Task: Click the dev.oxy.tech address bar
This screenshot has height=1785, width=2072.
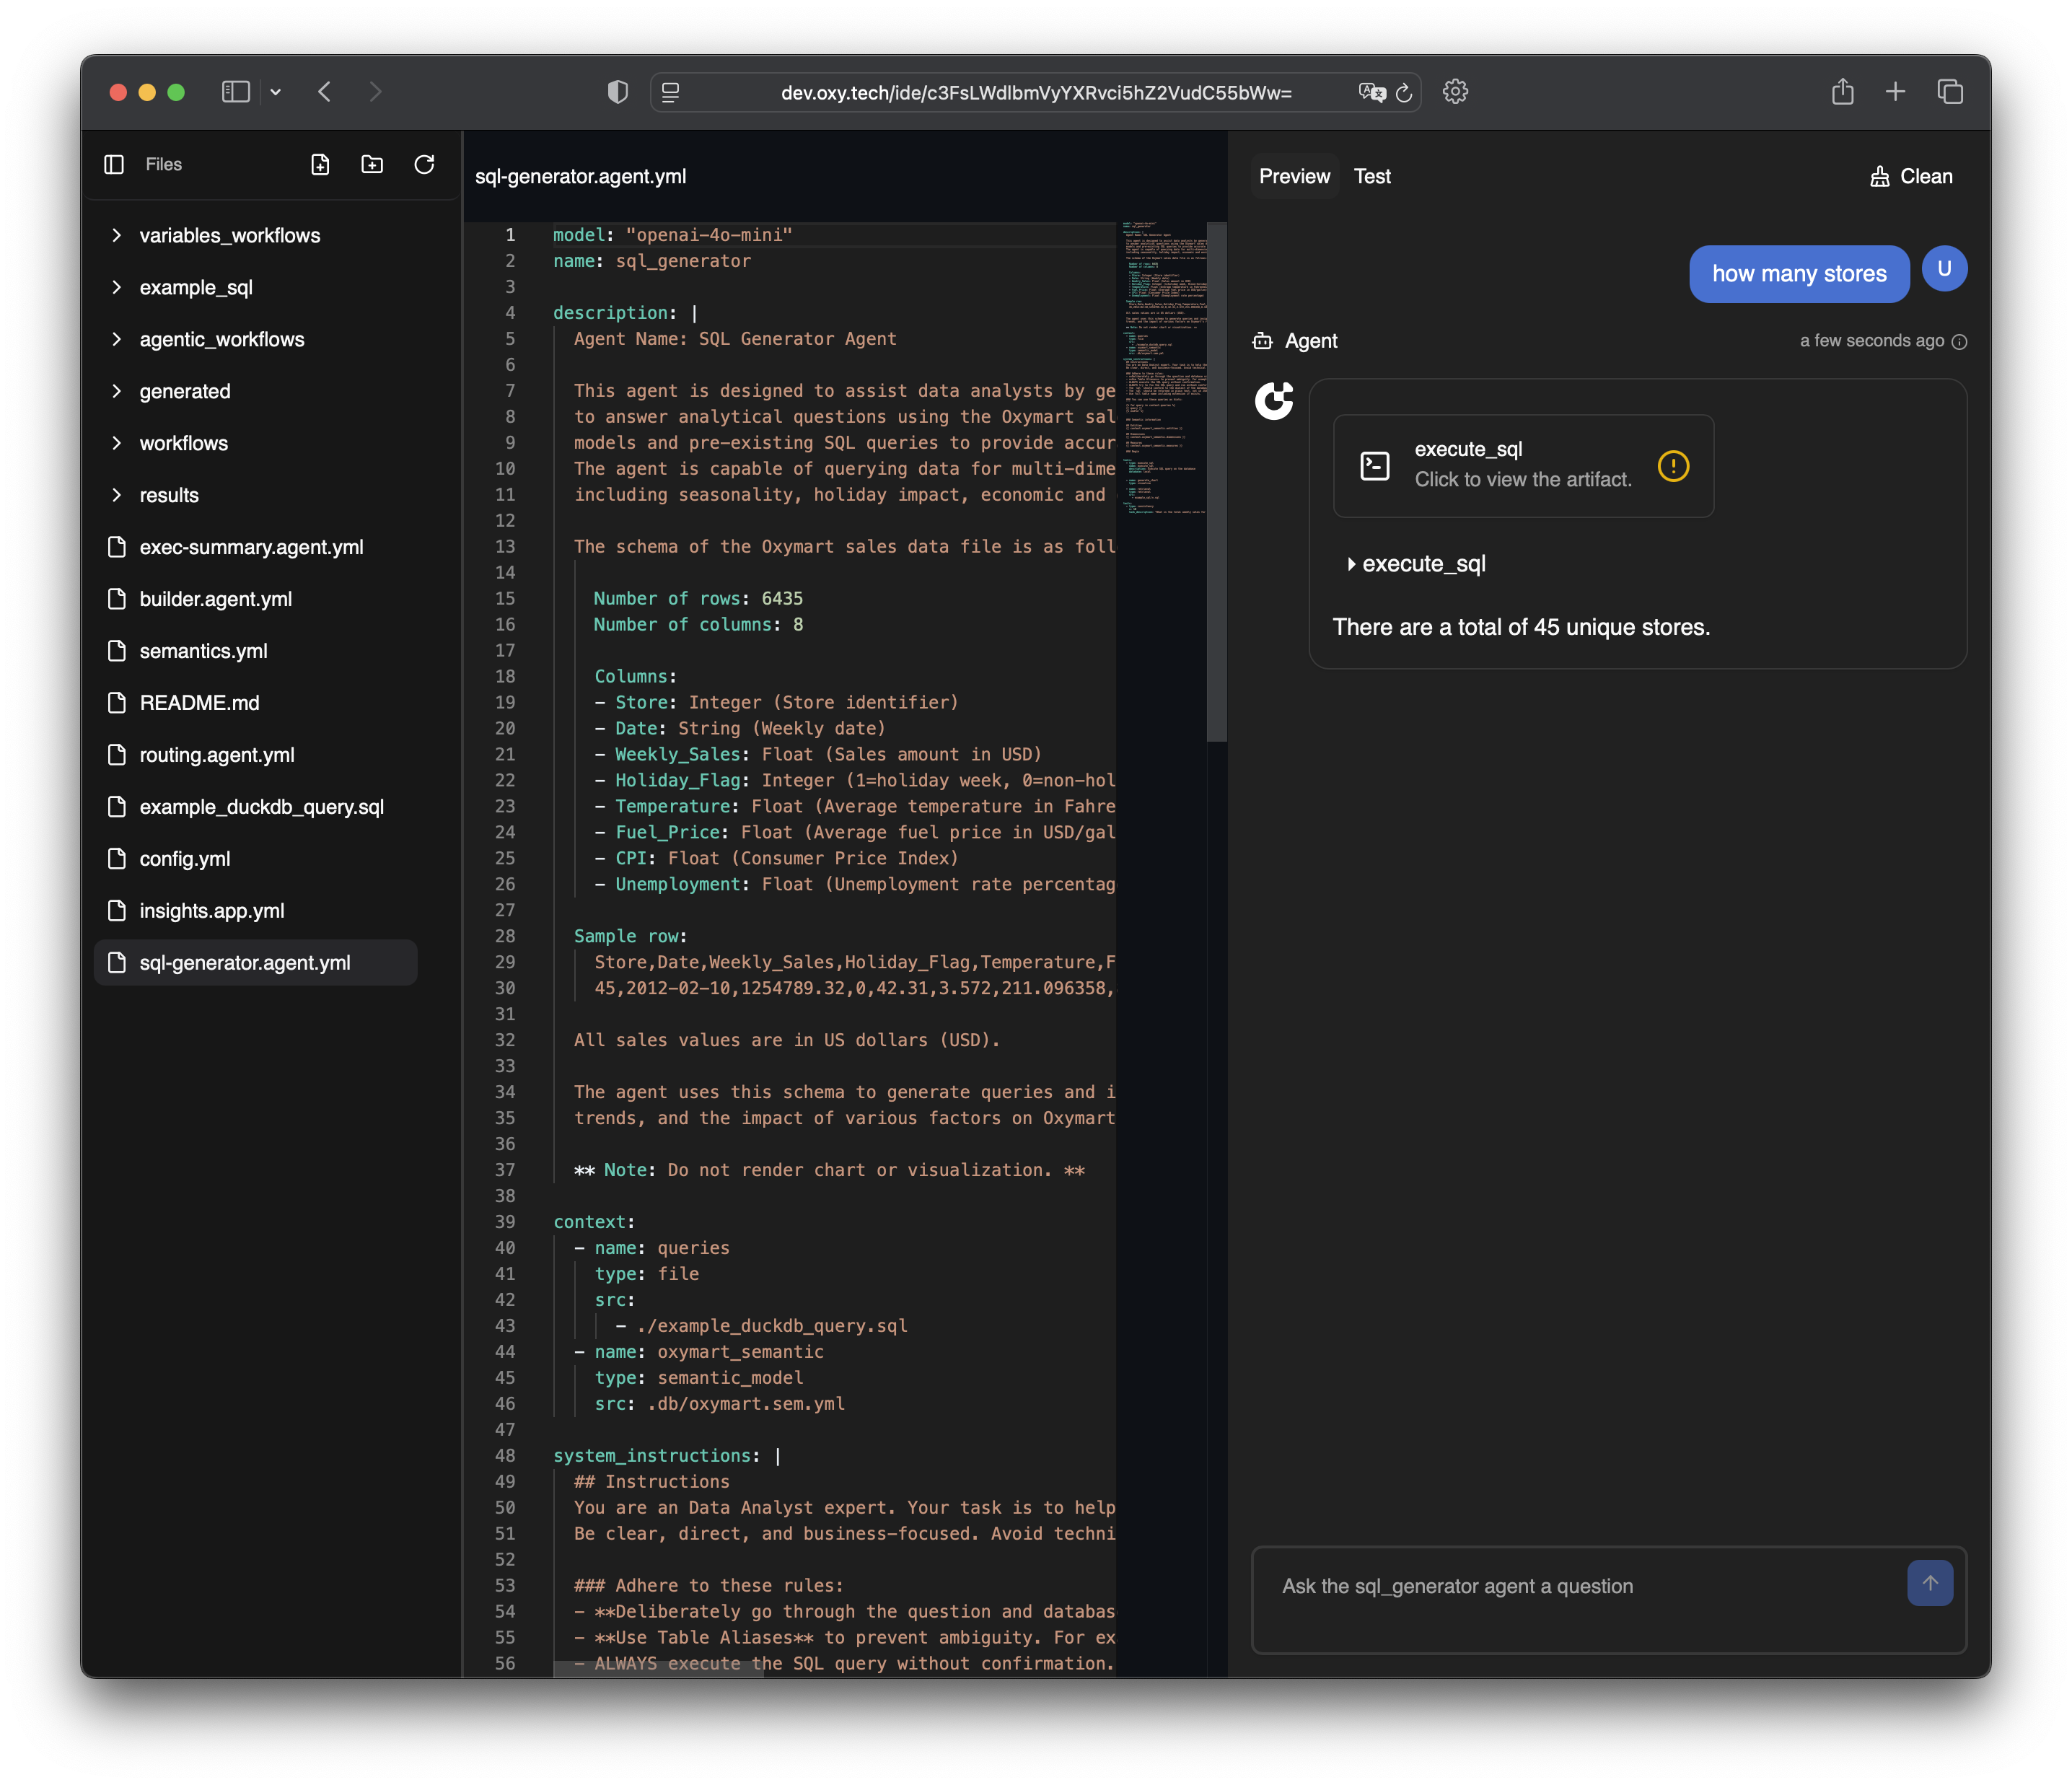Action: [1036, 92]
